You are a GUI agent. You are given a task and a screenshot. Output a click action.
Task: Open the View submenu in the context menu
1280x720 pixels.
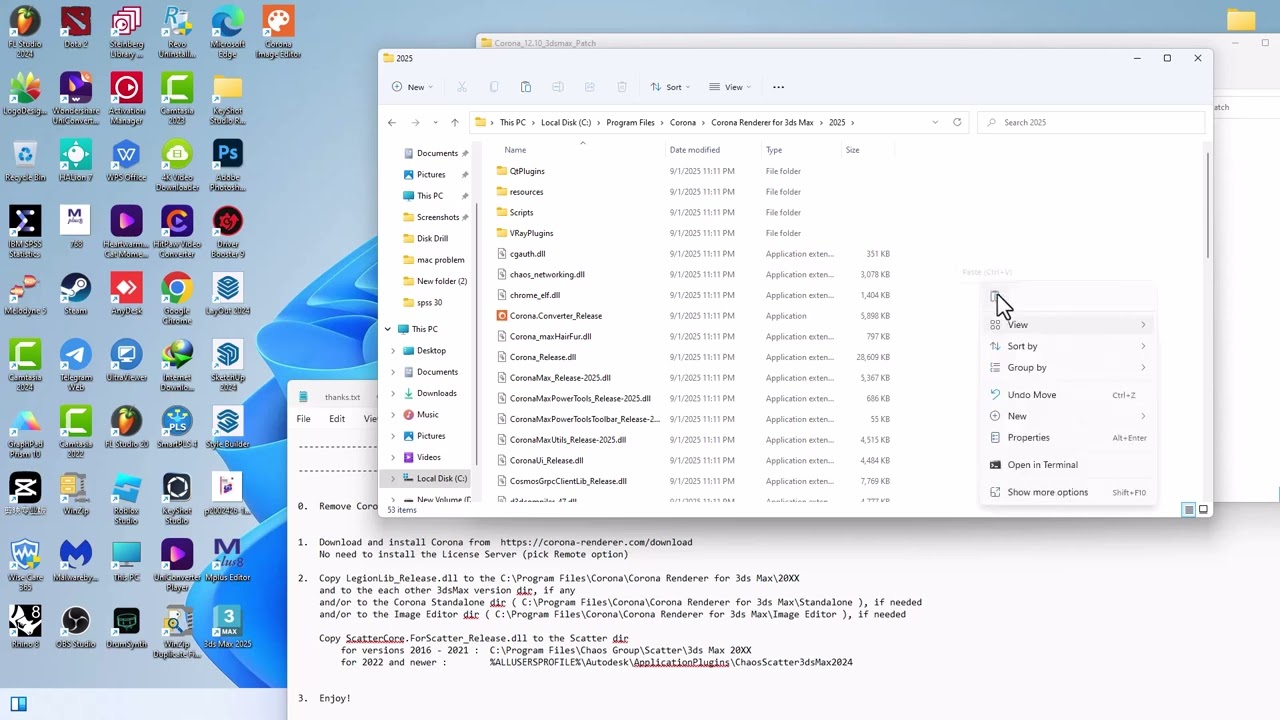pos(1068,325)
